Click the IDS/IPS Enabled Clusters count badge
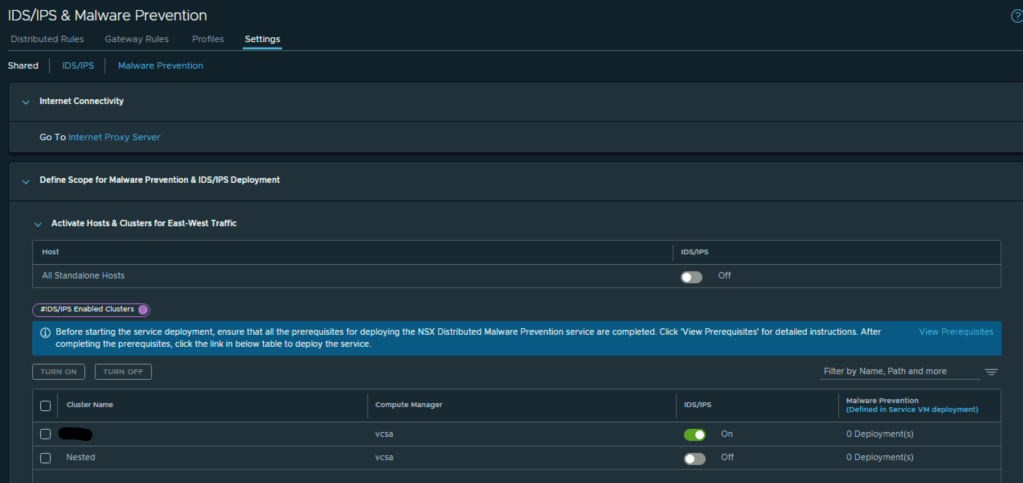Image resolution: width=1023 pixels, height=483 pixels. click(143, 310)
